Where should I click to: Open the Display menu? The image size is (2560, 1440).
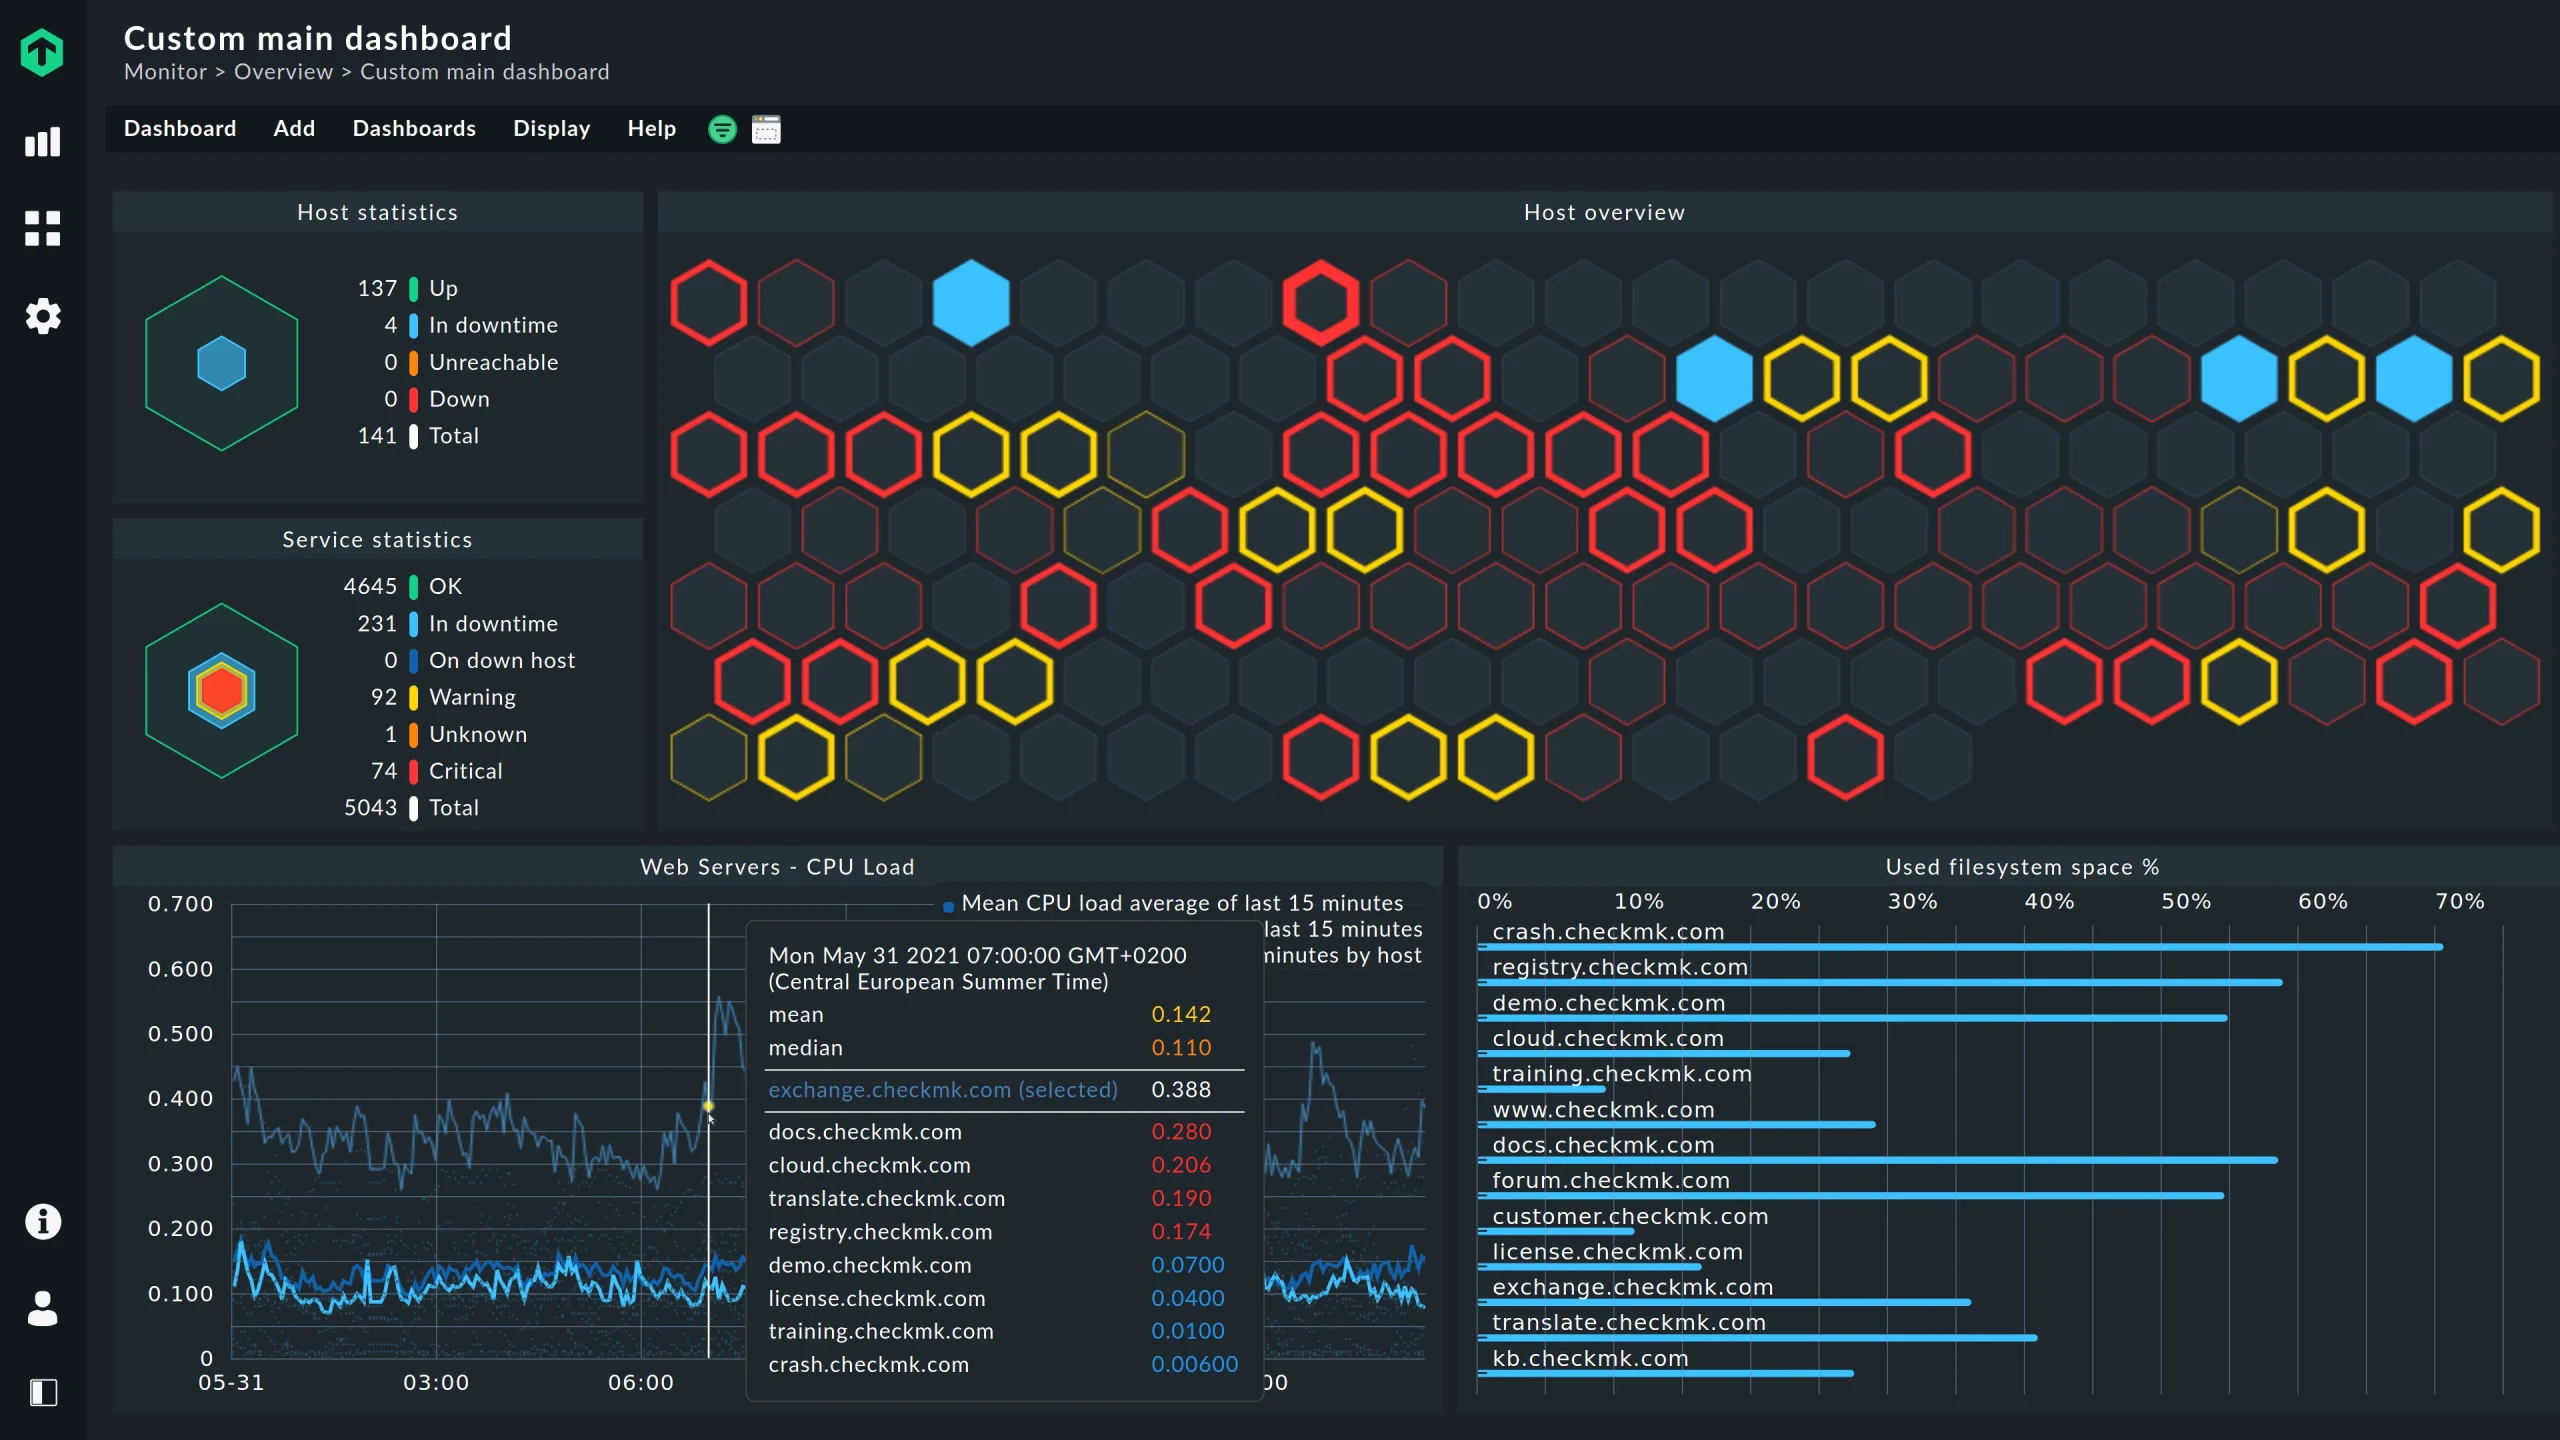click(x=551, y=129)
